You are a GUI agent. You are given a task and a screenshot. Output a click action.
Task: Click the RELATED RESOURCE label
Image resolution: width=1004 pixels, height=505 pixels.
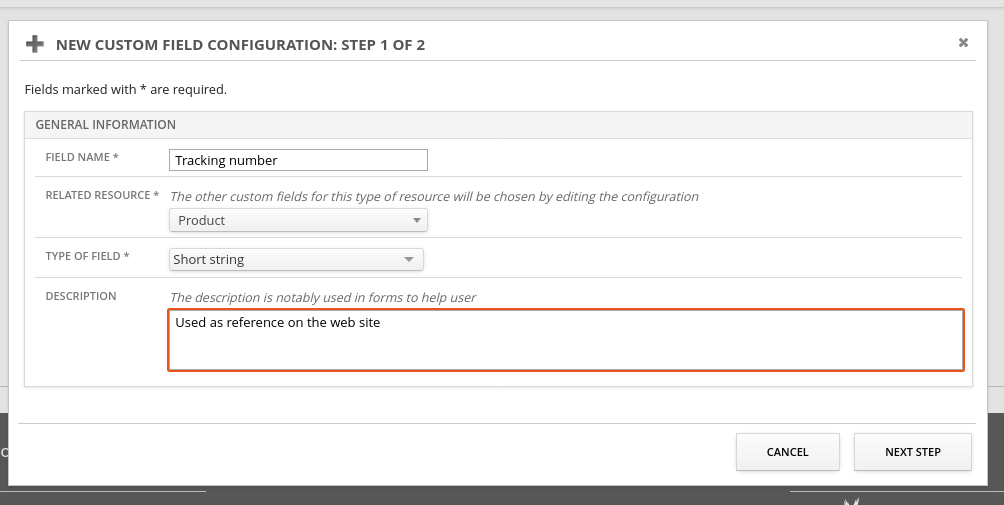tap(102, 195)
